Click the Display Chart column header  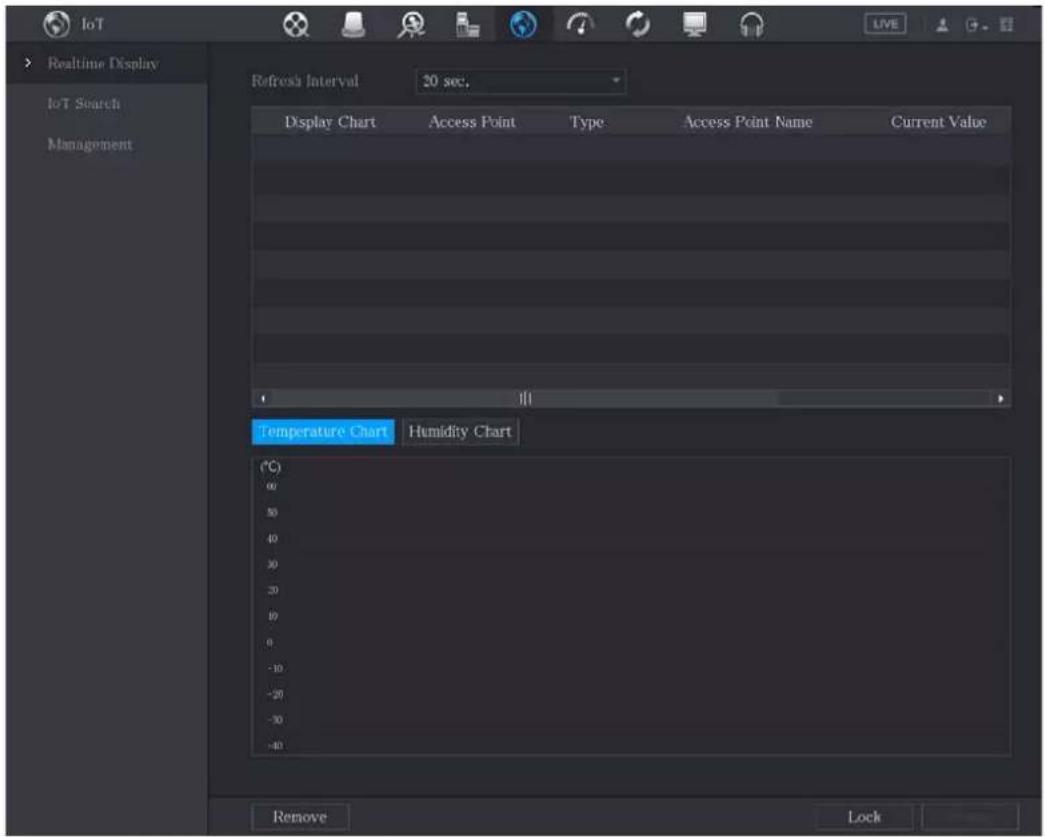pos(331,122)
